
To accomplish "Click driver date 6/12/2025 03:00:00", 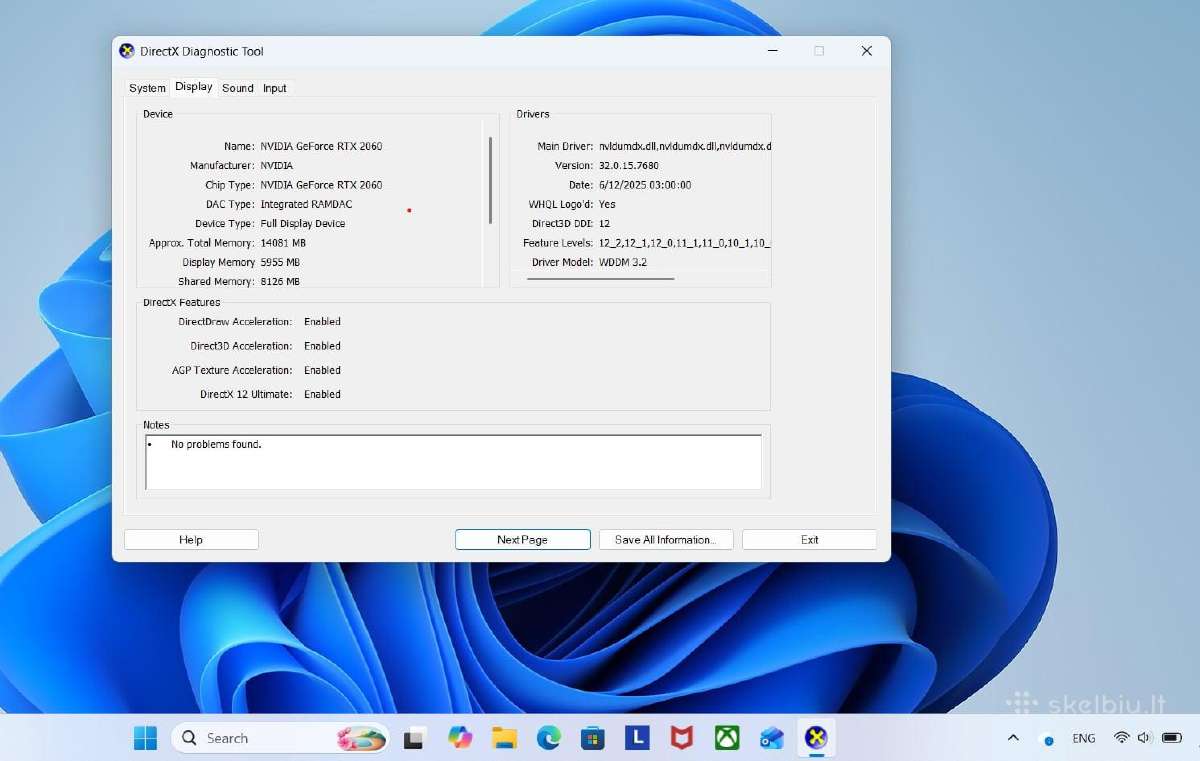I will 645,185.
